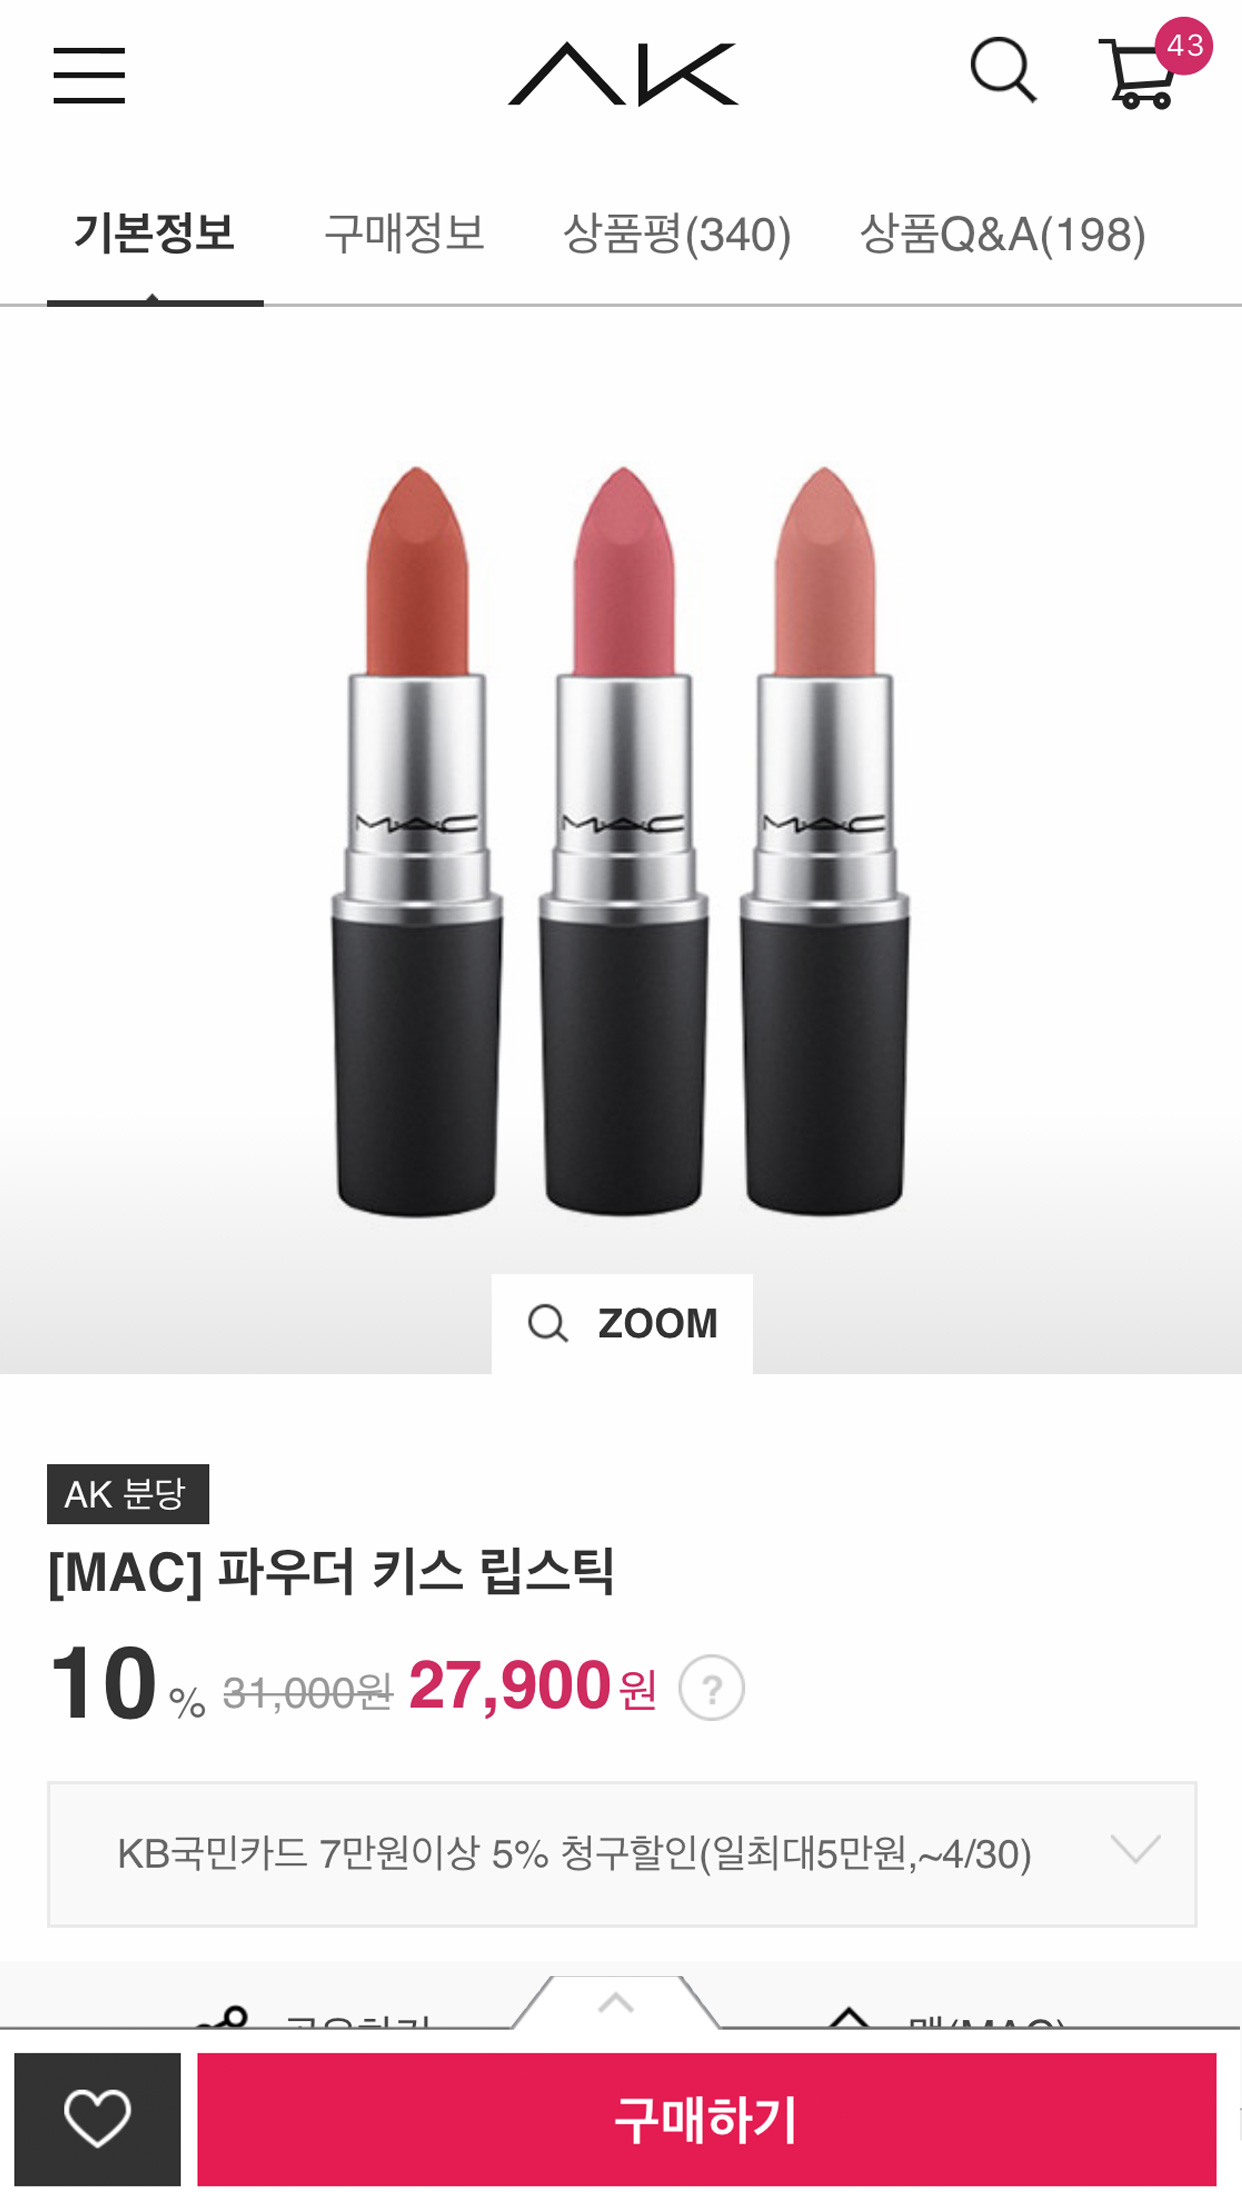Tap the AK 분당 store badge
This screenshot has height=2208, width=1242.
tap(128, 1494)
